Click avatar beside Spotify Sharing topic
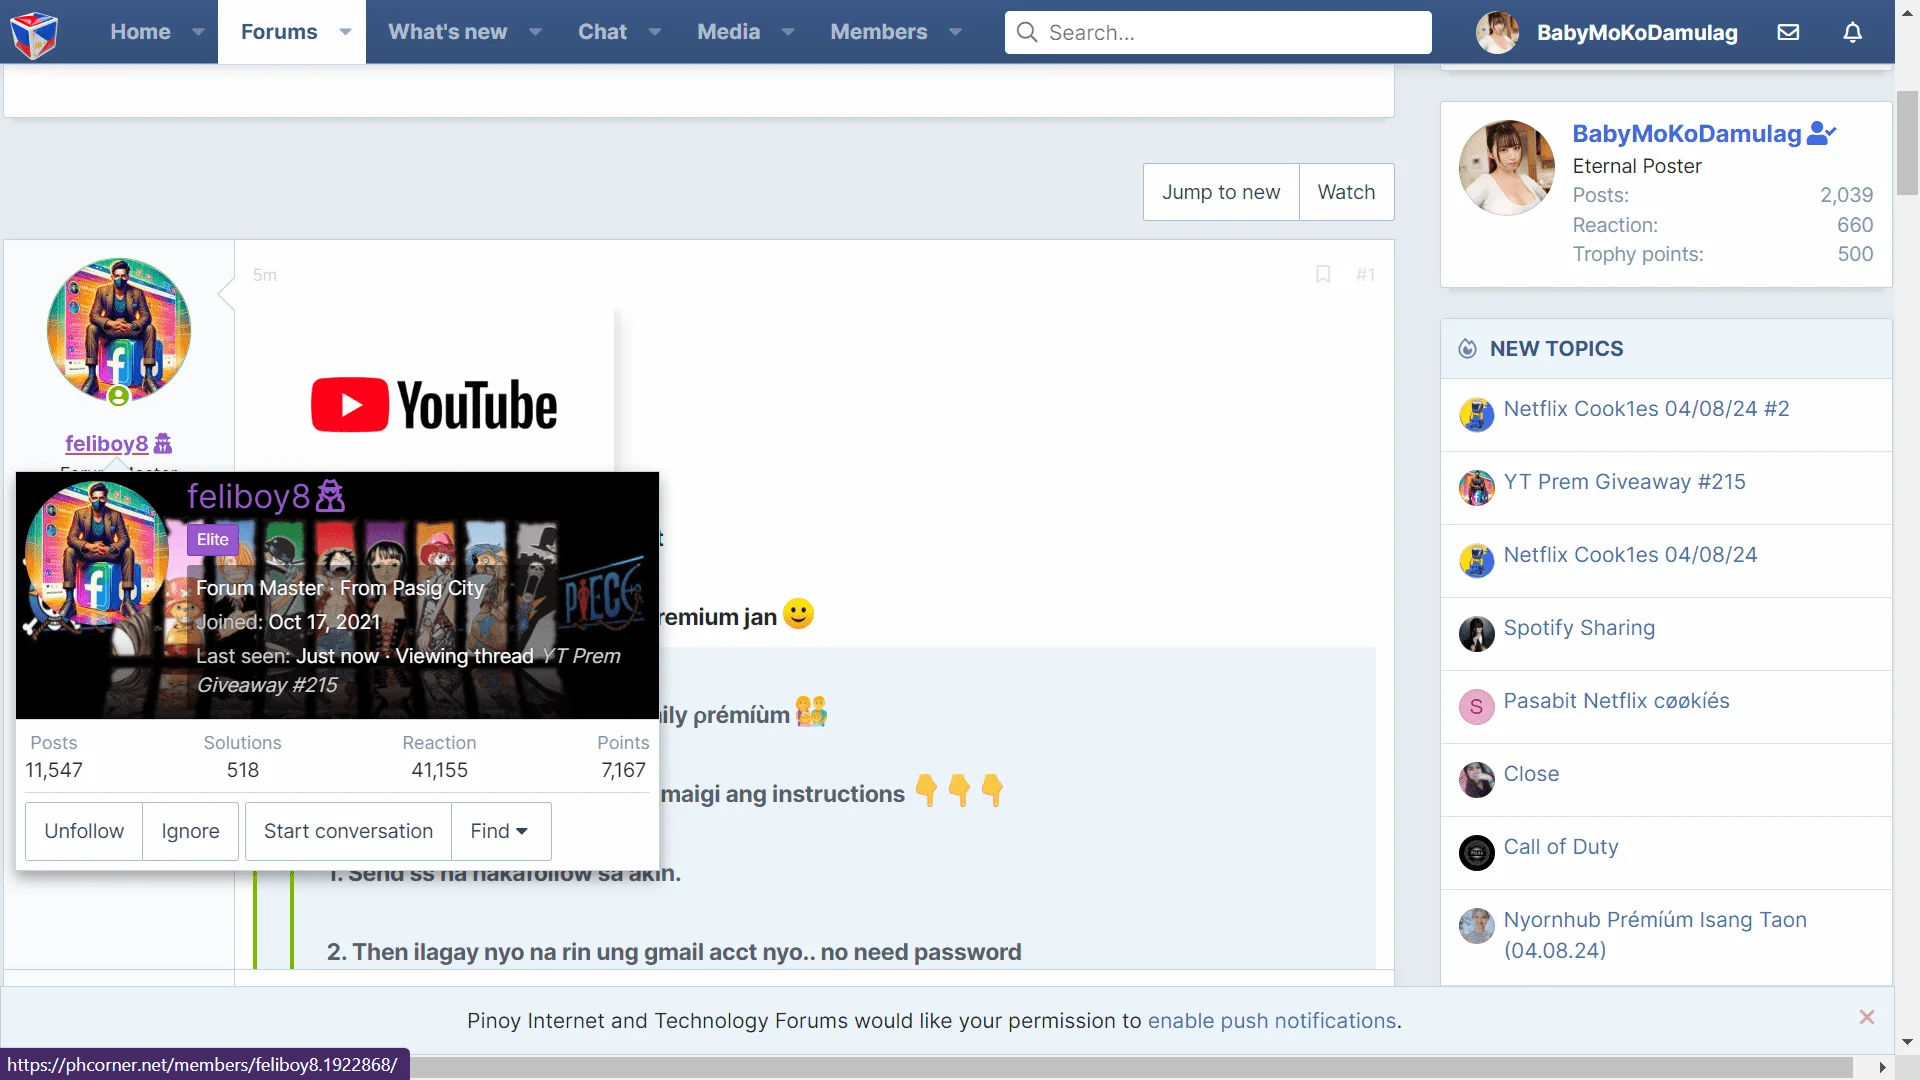Viewport: 1920px width, 1080px height. coord(1477,633)
